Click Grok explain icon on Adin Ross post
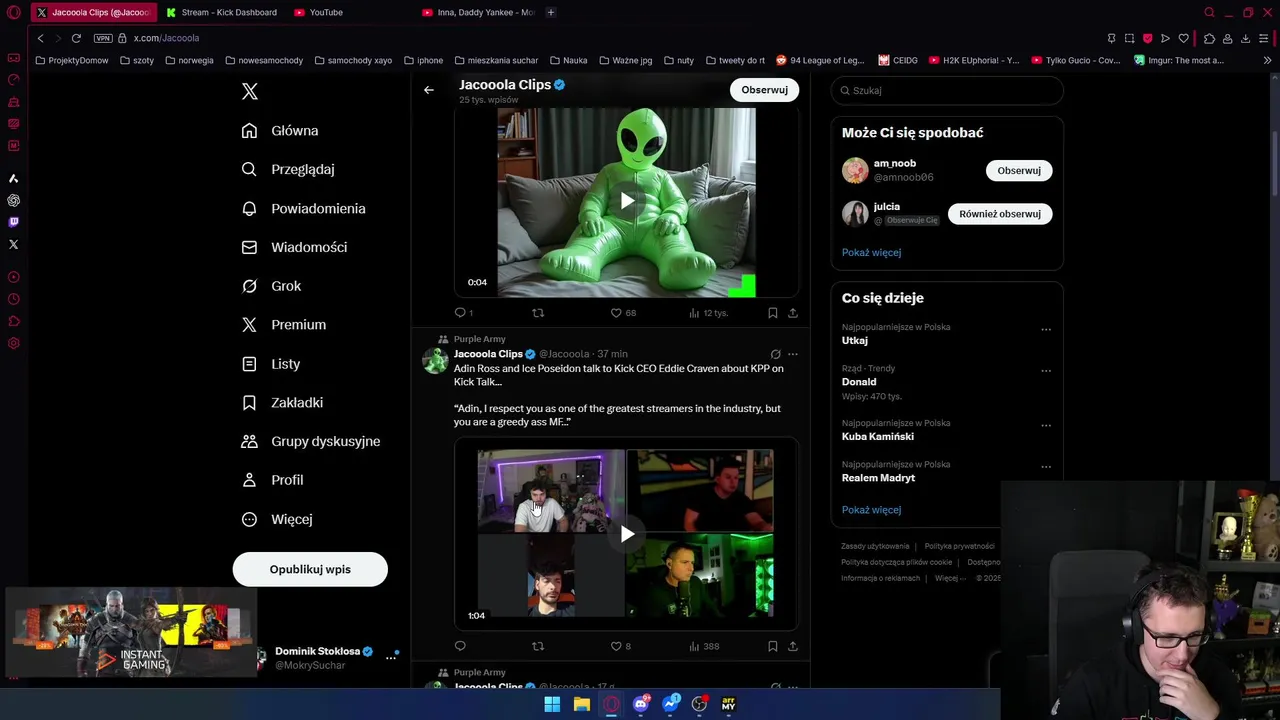Image resolution: width=1280 pixels, height=720 pixels. [x=775, y=354]
